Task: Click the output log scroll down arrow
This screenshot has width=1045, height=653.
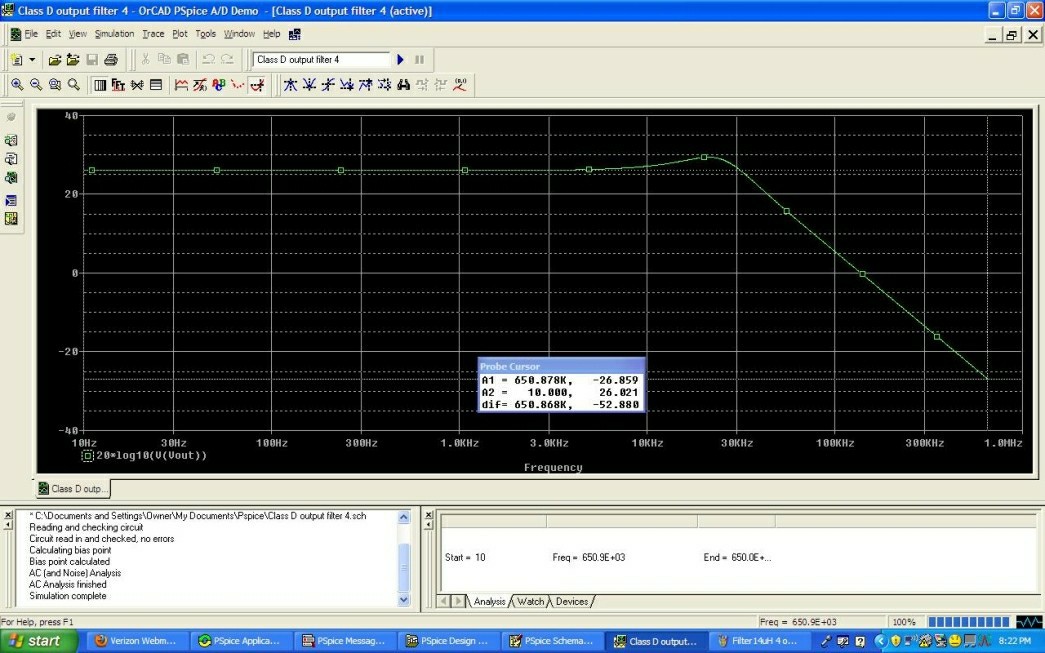Action: [403, 600]
